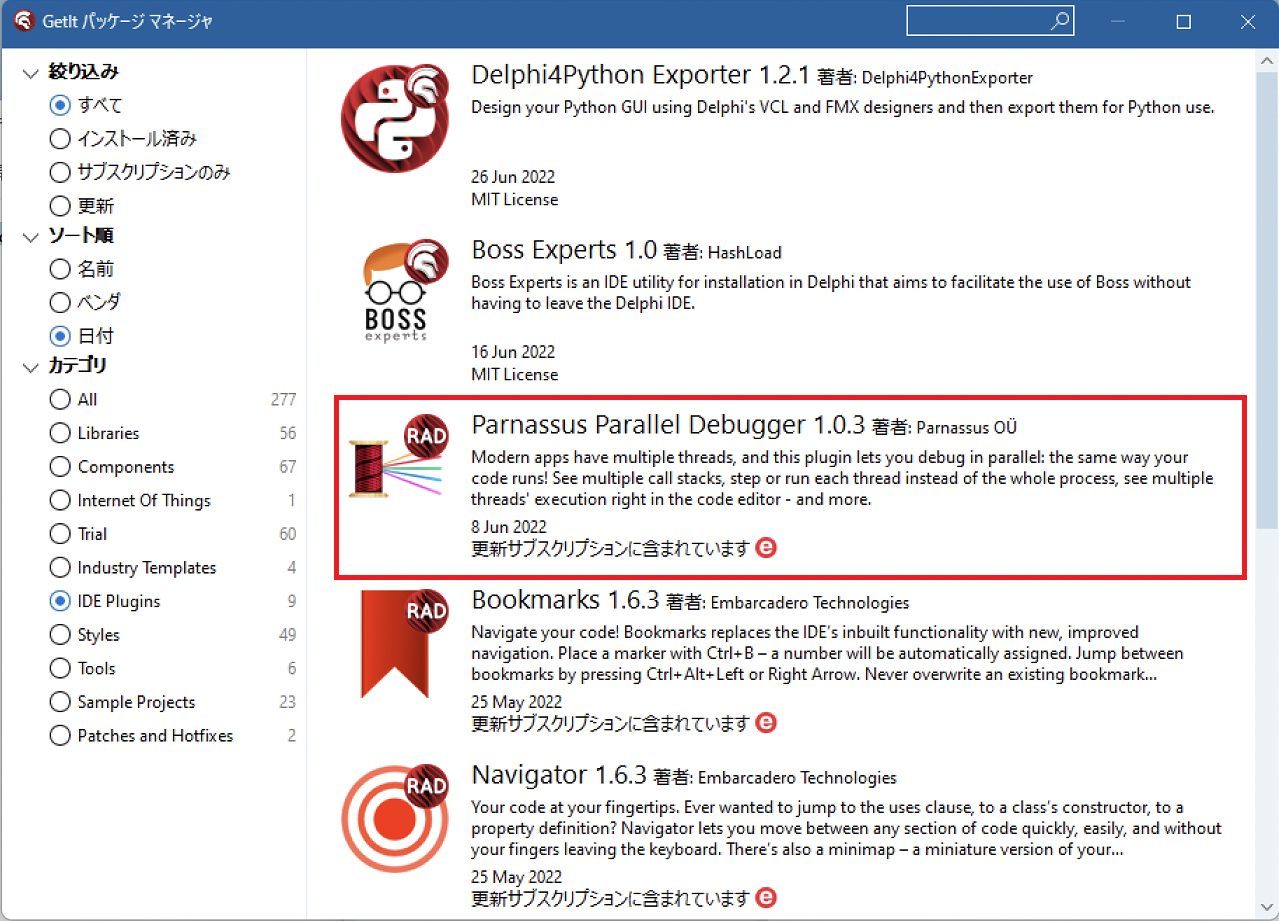Choose the Libraries category
The image size is (1279, 921).
(x=94, y=433)
